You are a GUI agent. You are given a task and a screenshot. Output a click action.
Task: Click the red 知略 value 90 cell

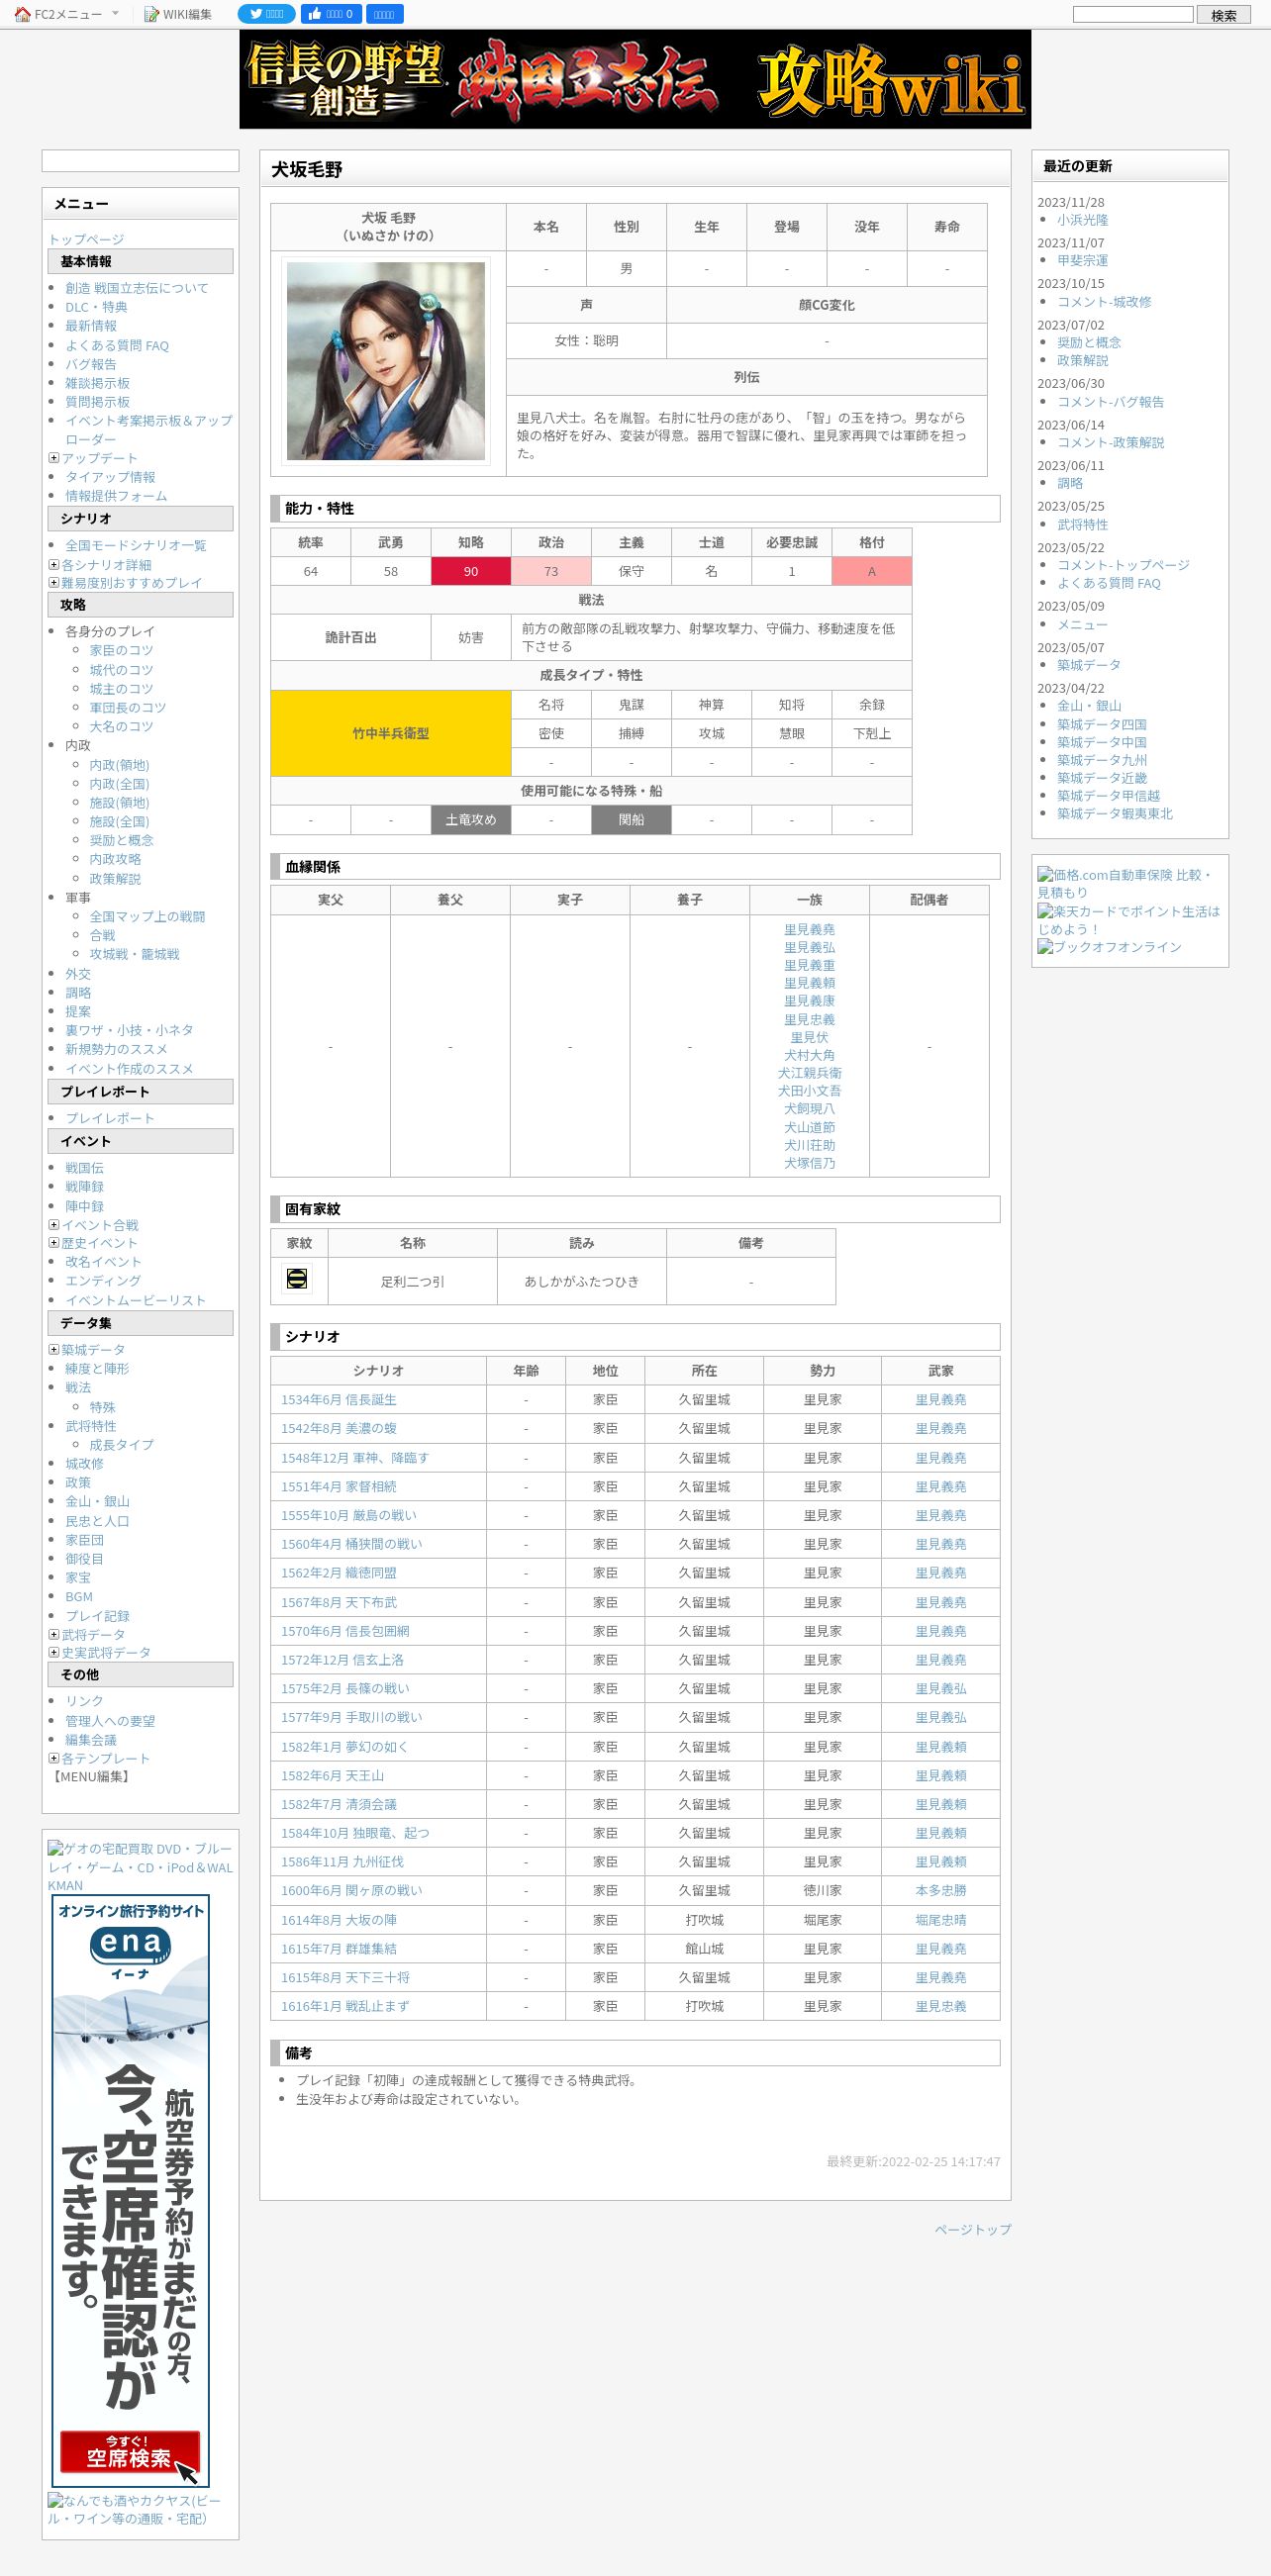471,571
